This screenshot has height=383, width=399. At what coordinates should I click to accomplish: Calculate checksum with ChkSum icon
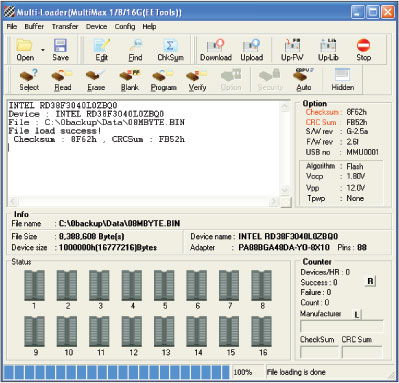(170, 50)
